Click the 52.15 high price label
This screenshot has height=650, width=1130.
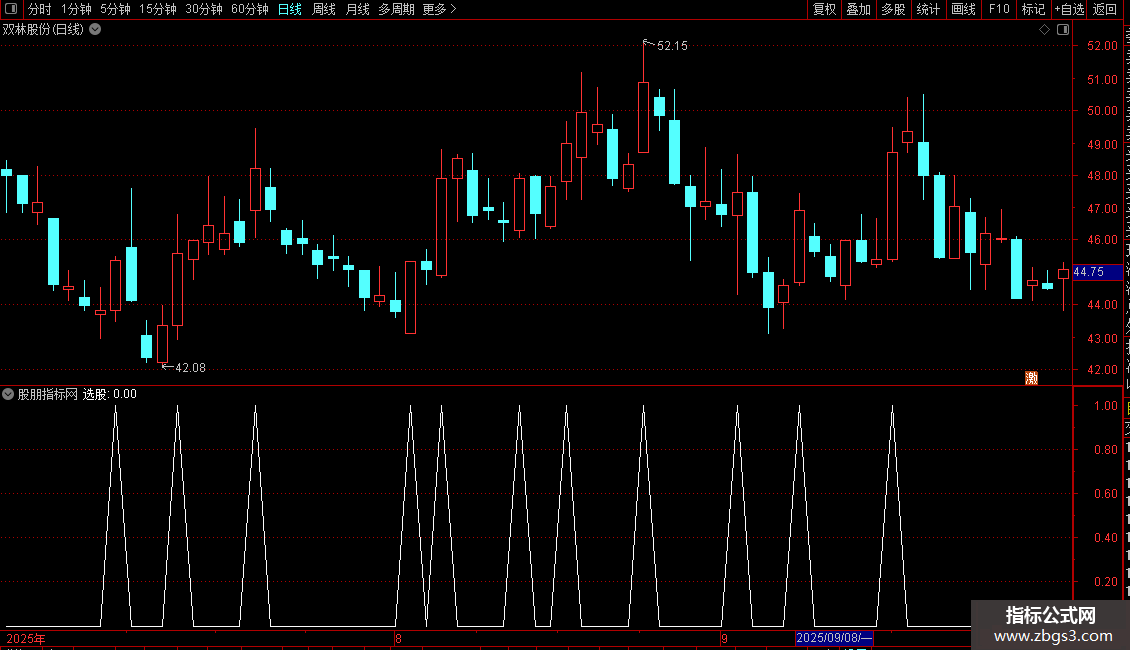click(672, 46)
